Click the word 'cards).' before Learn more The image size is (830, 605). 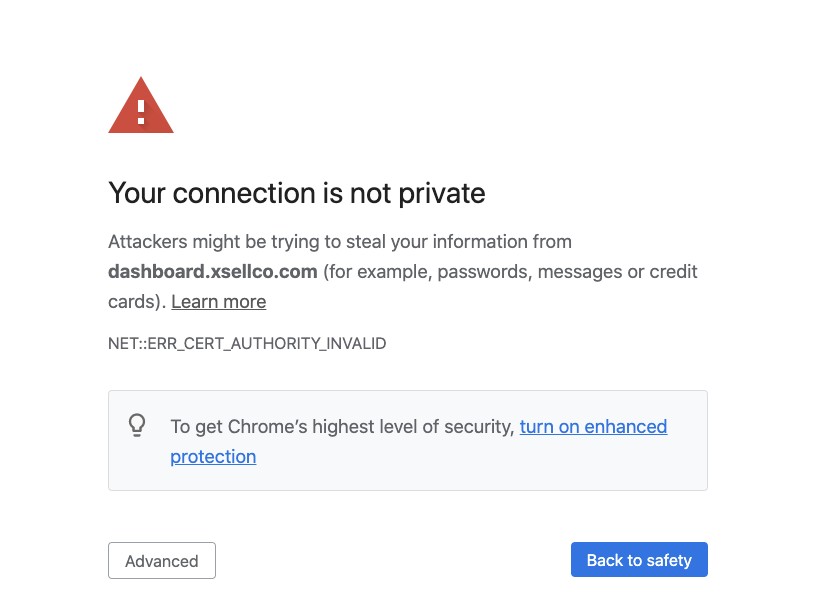tap(138, 302)
